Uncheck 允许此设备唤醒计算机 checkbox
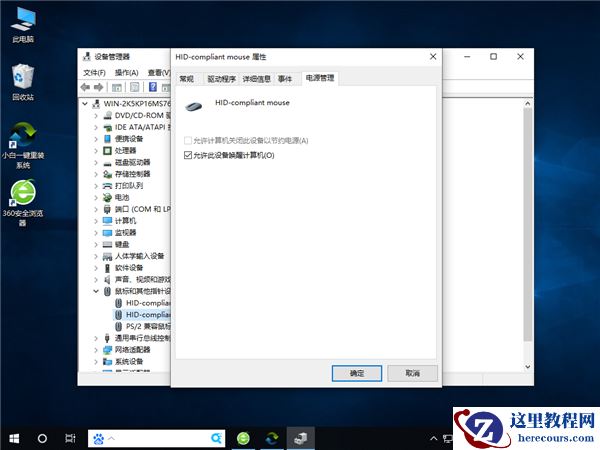This screenshot has width=600, height=450. point(188,155)
